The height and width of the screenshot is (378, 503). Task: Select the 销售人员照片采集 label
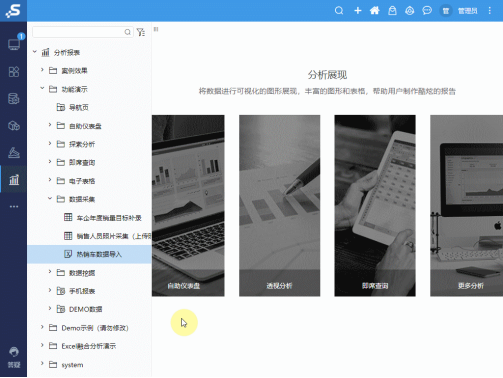[114, 236]
